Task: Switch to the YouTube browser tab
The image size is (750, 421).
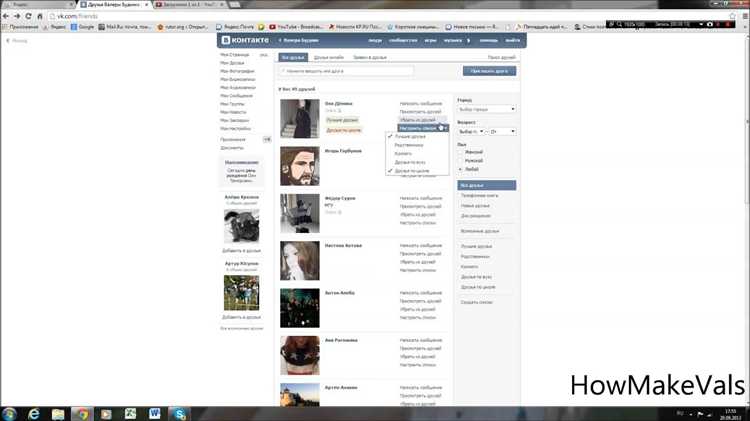Action: tap(190, 4)
